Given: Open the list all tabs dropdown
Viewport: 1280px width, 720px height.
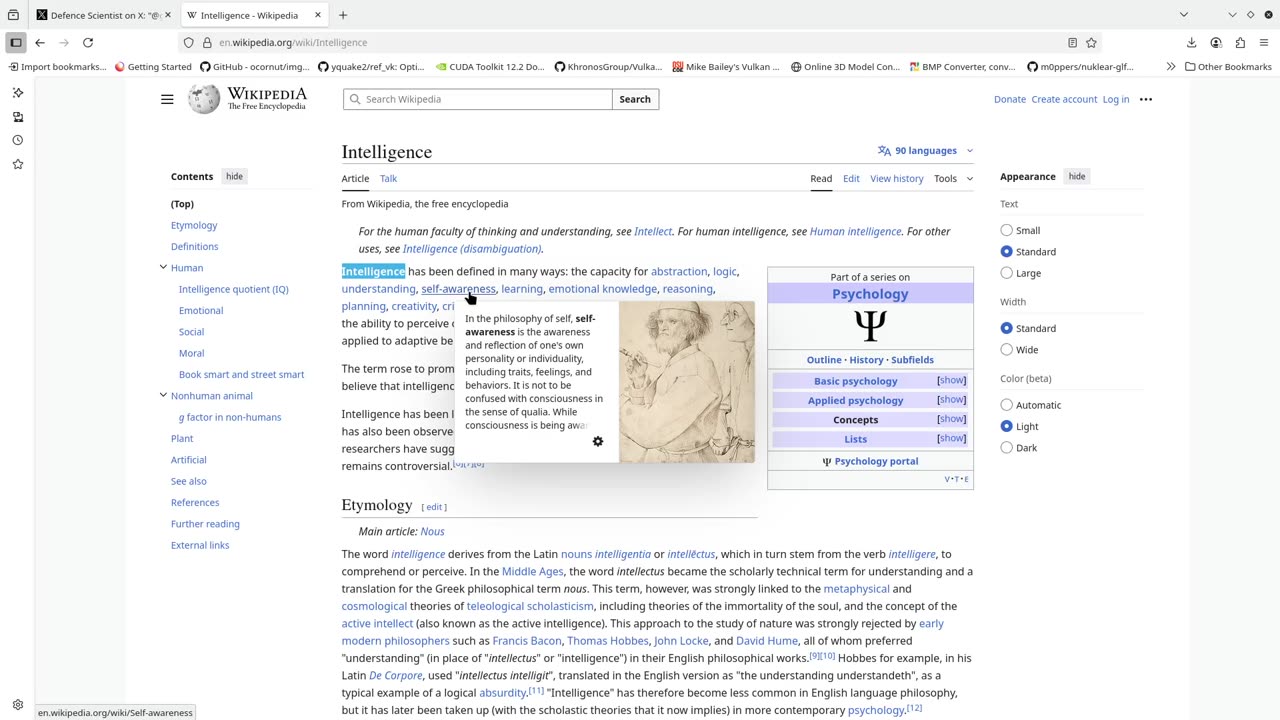Looking at the screenshot, I should (1183, 15).
